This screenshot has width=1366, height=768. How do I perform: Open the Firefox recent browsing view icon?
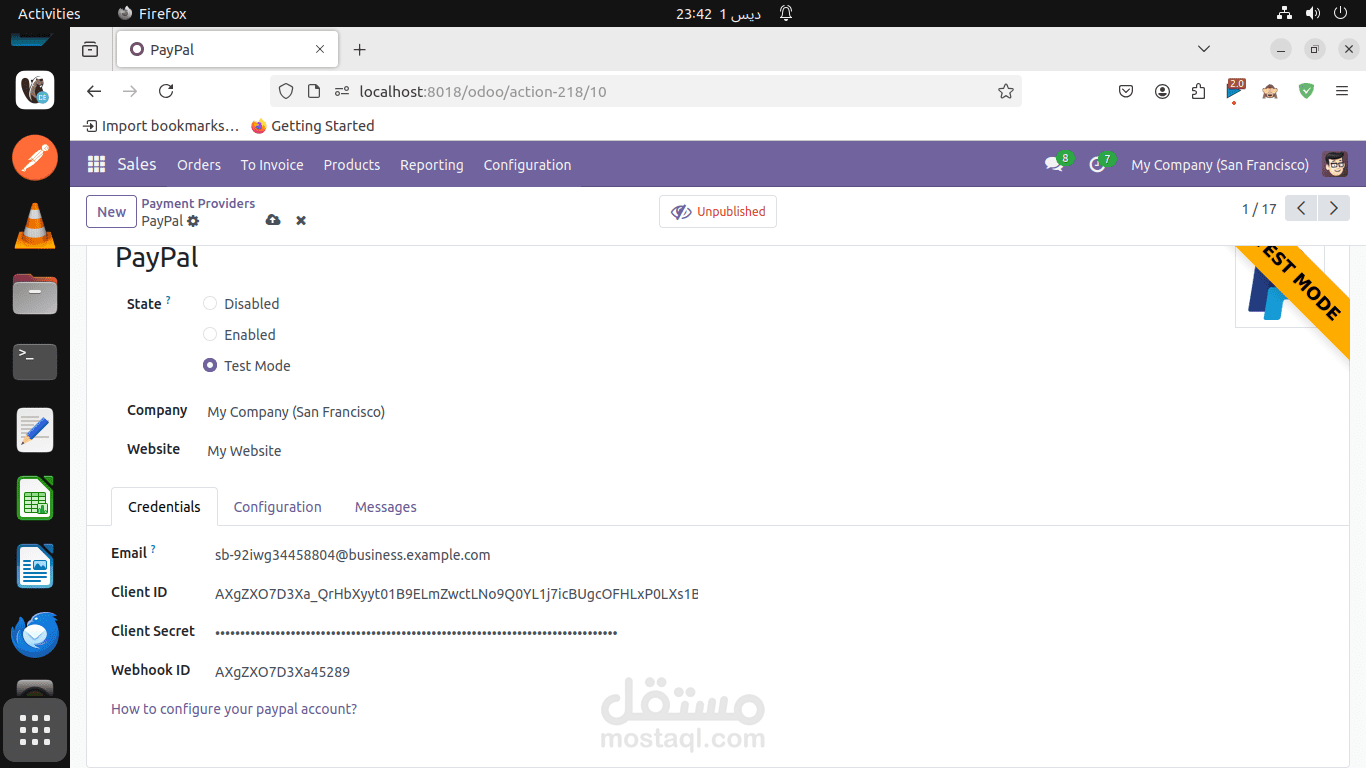click(x=90, y=49)
